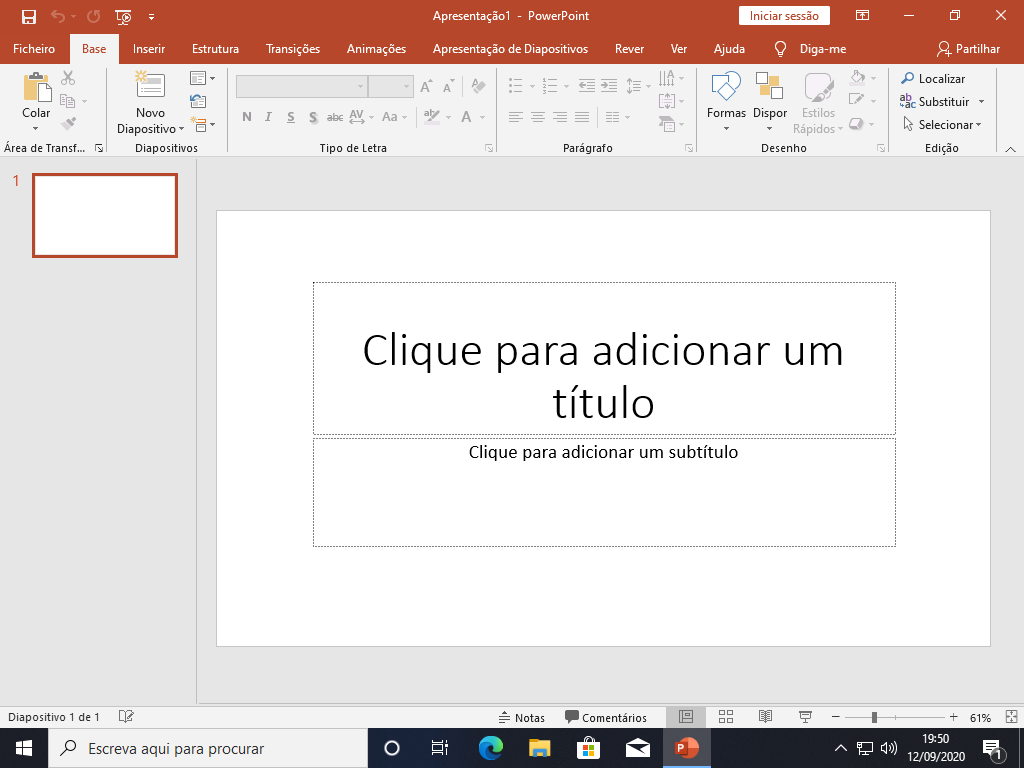Click the zoom slider handle

pos(874,718)
